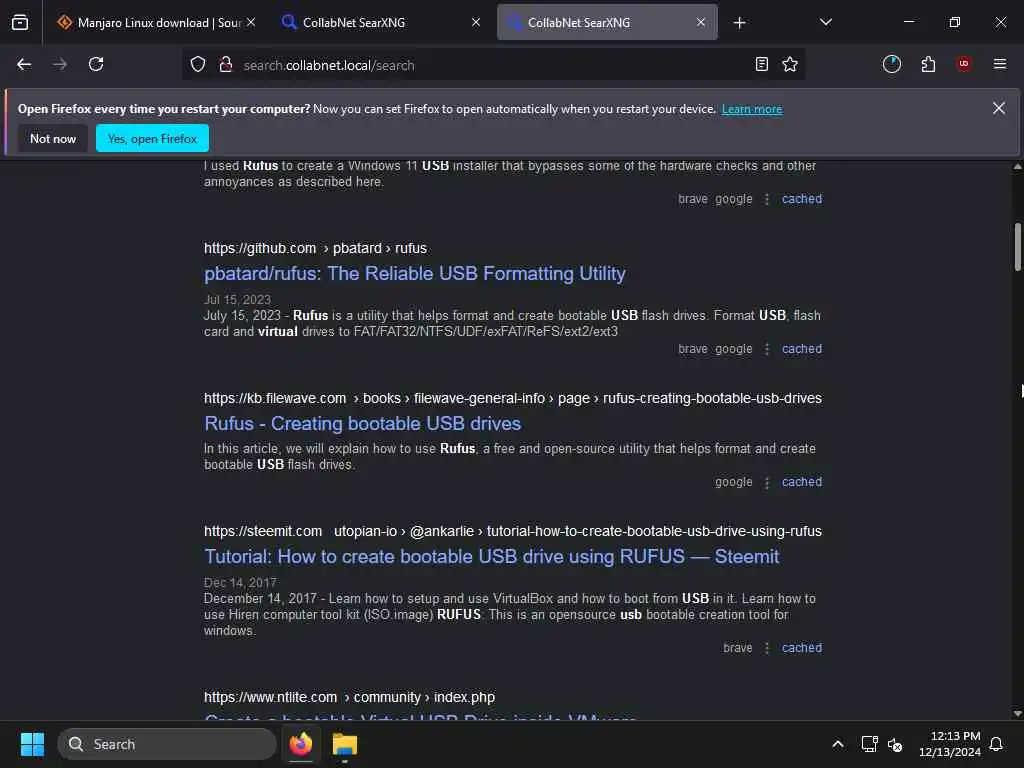Open Firefox from the taskbar
The width and height of the screenshot is (1024, 768).
301,744
